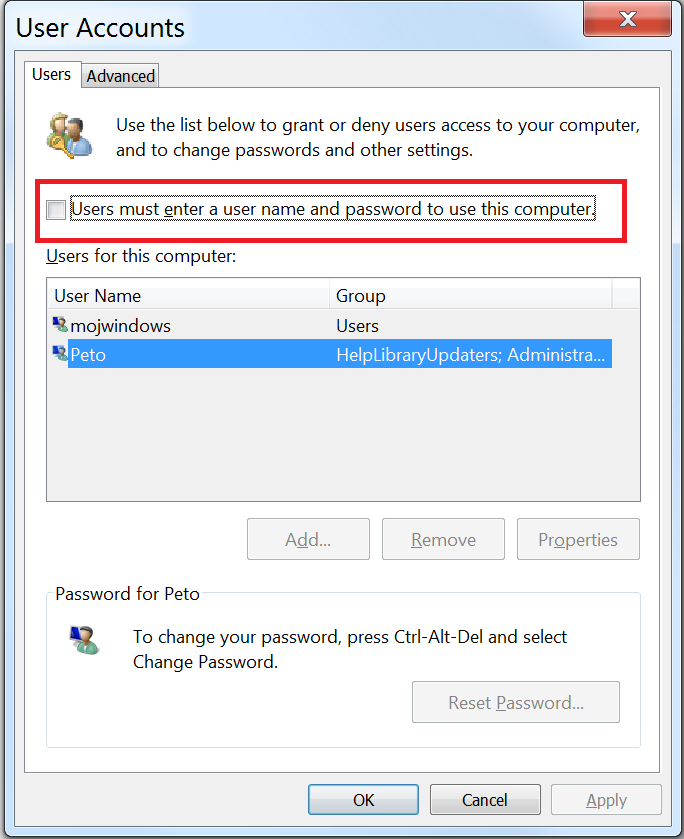This screenshot has width=684, height=839.
Task: Click the Reset Password... button
Action: pyautogui.click(x=516, y=702)
